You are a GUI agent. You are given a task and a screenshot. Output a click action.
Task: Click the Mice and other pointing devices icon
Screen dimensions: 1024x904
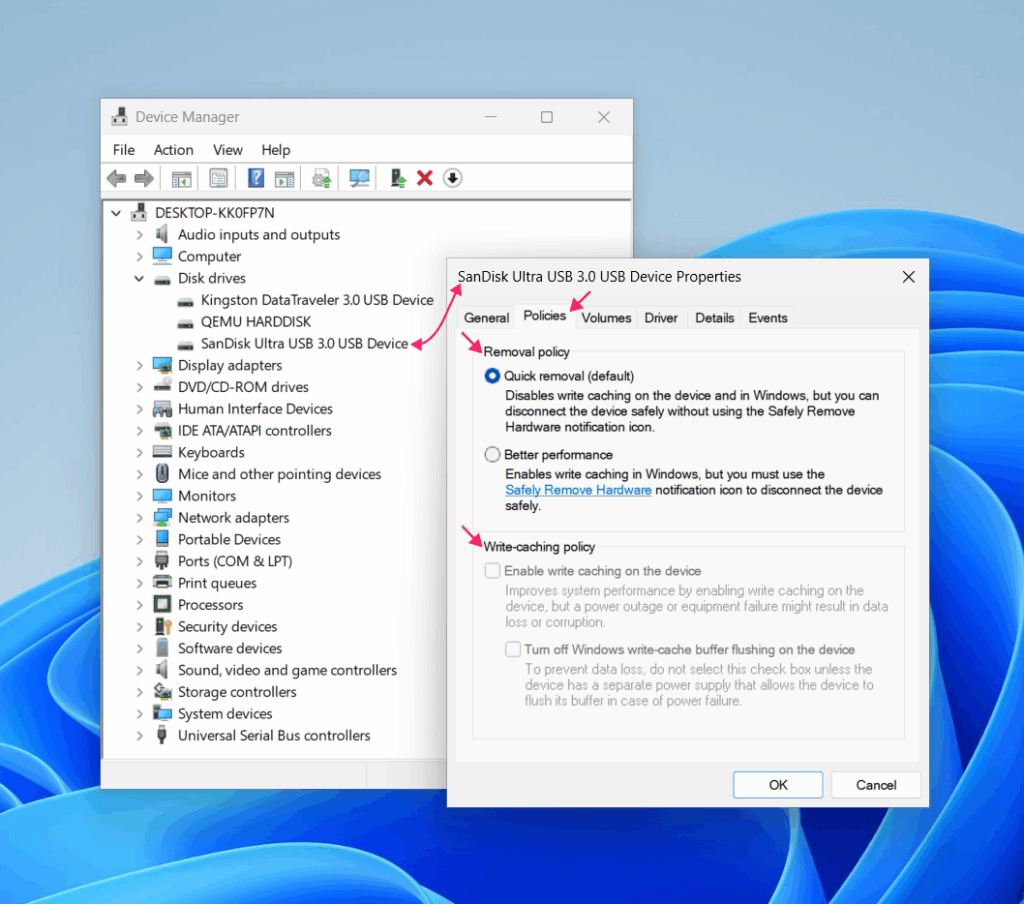pos(162,474)
